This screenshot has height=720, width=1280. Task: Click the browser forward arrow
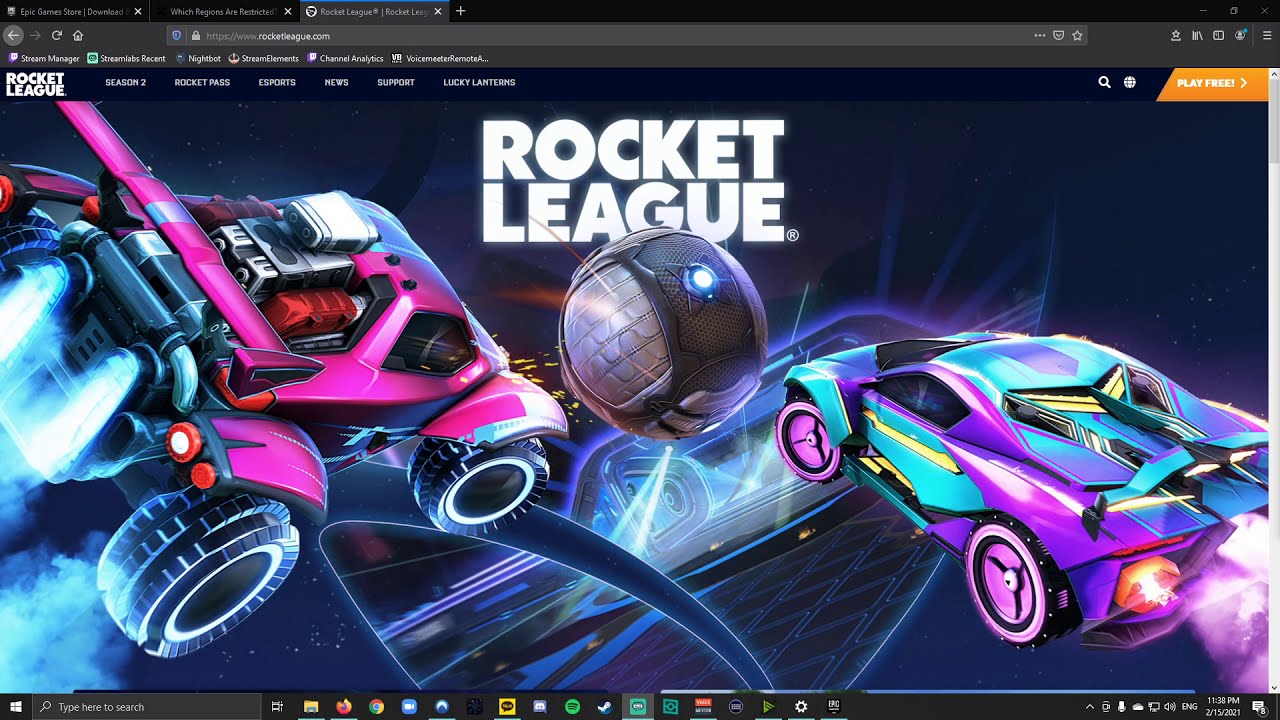point(35,35)
